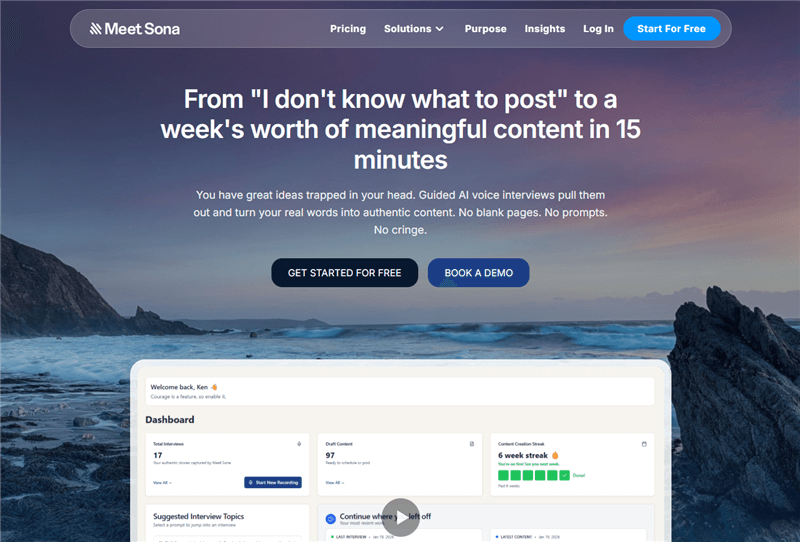Viewport: 800px width, 542px height.
Task: Click View All under Draft Content
Action: coord(335,482)
